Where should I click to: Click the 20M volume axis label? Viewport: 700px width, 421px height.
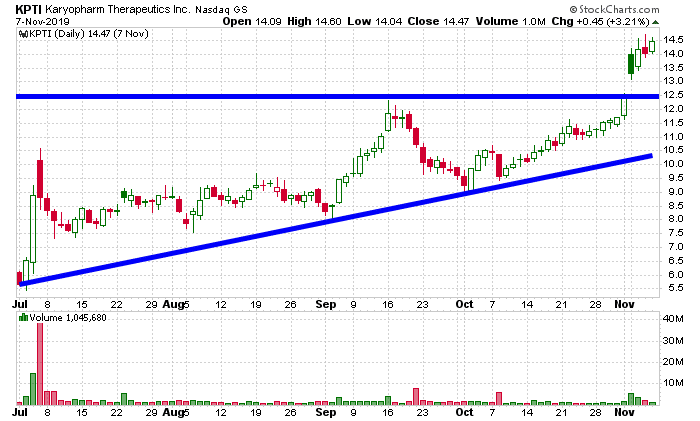(673, 362)
